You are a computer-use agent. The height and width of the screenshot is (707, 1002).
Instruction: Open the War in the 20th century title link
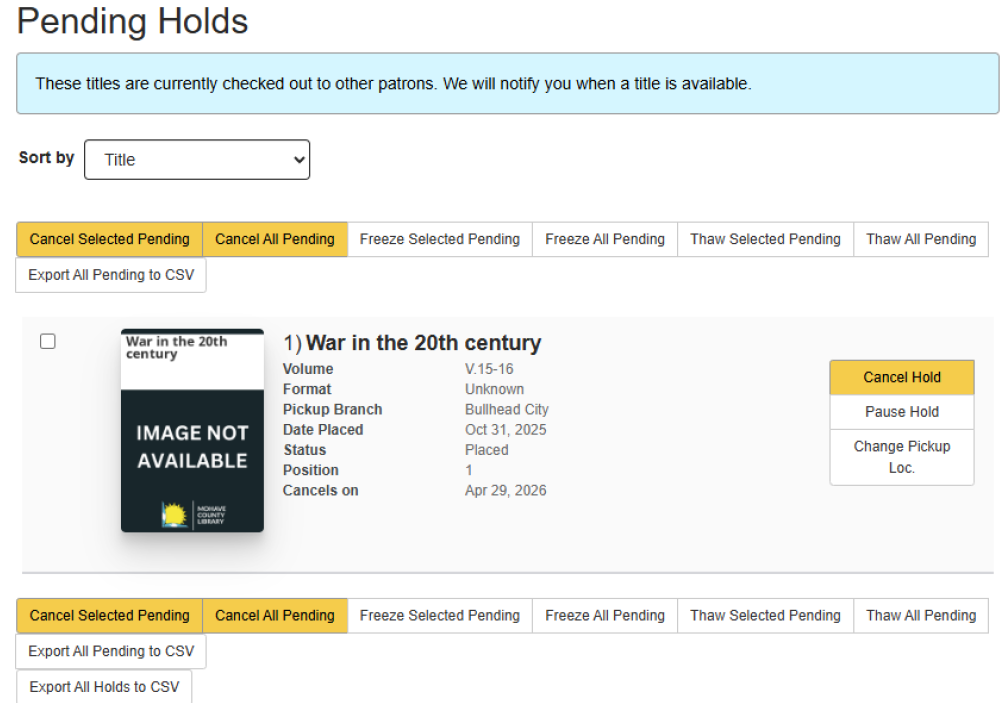[423, 343]
